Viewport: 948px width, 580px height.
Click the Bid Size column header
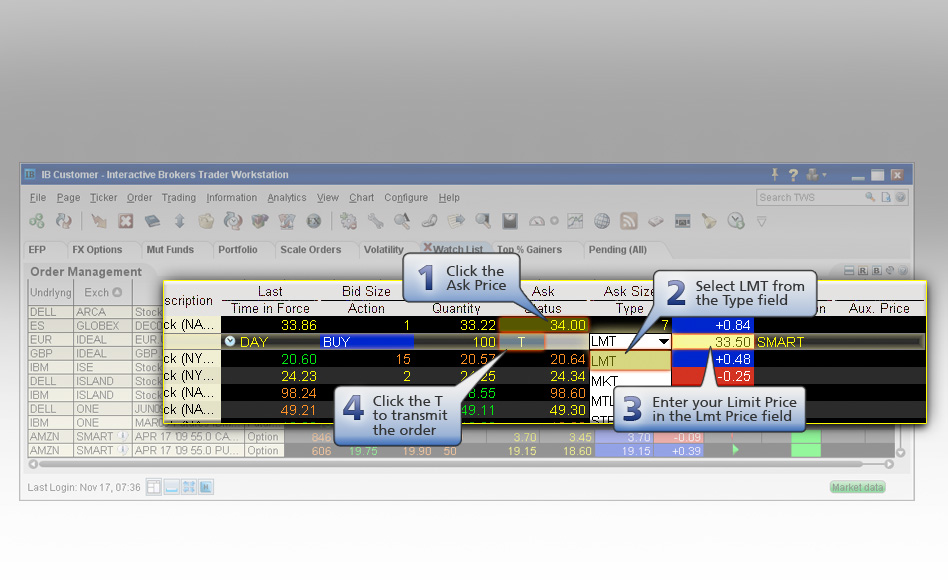[366, 291]
